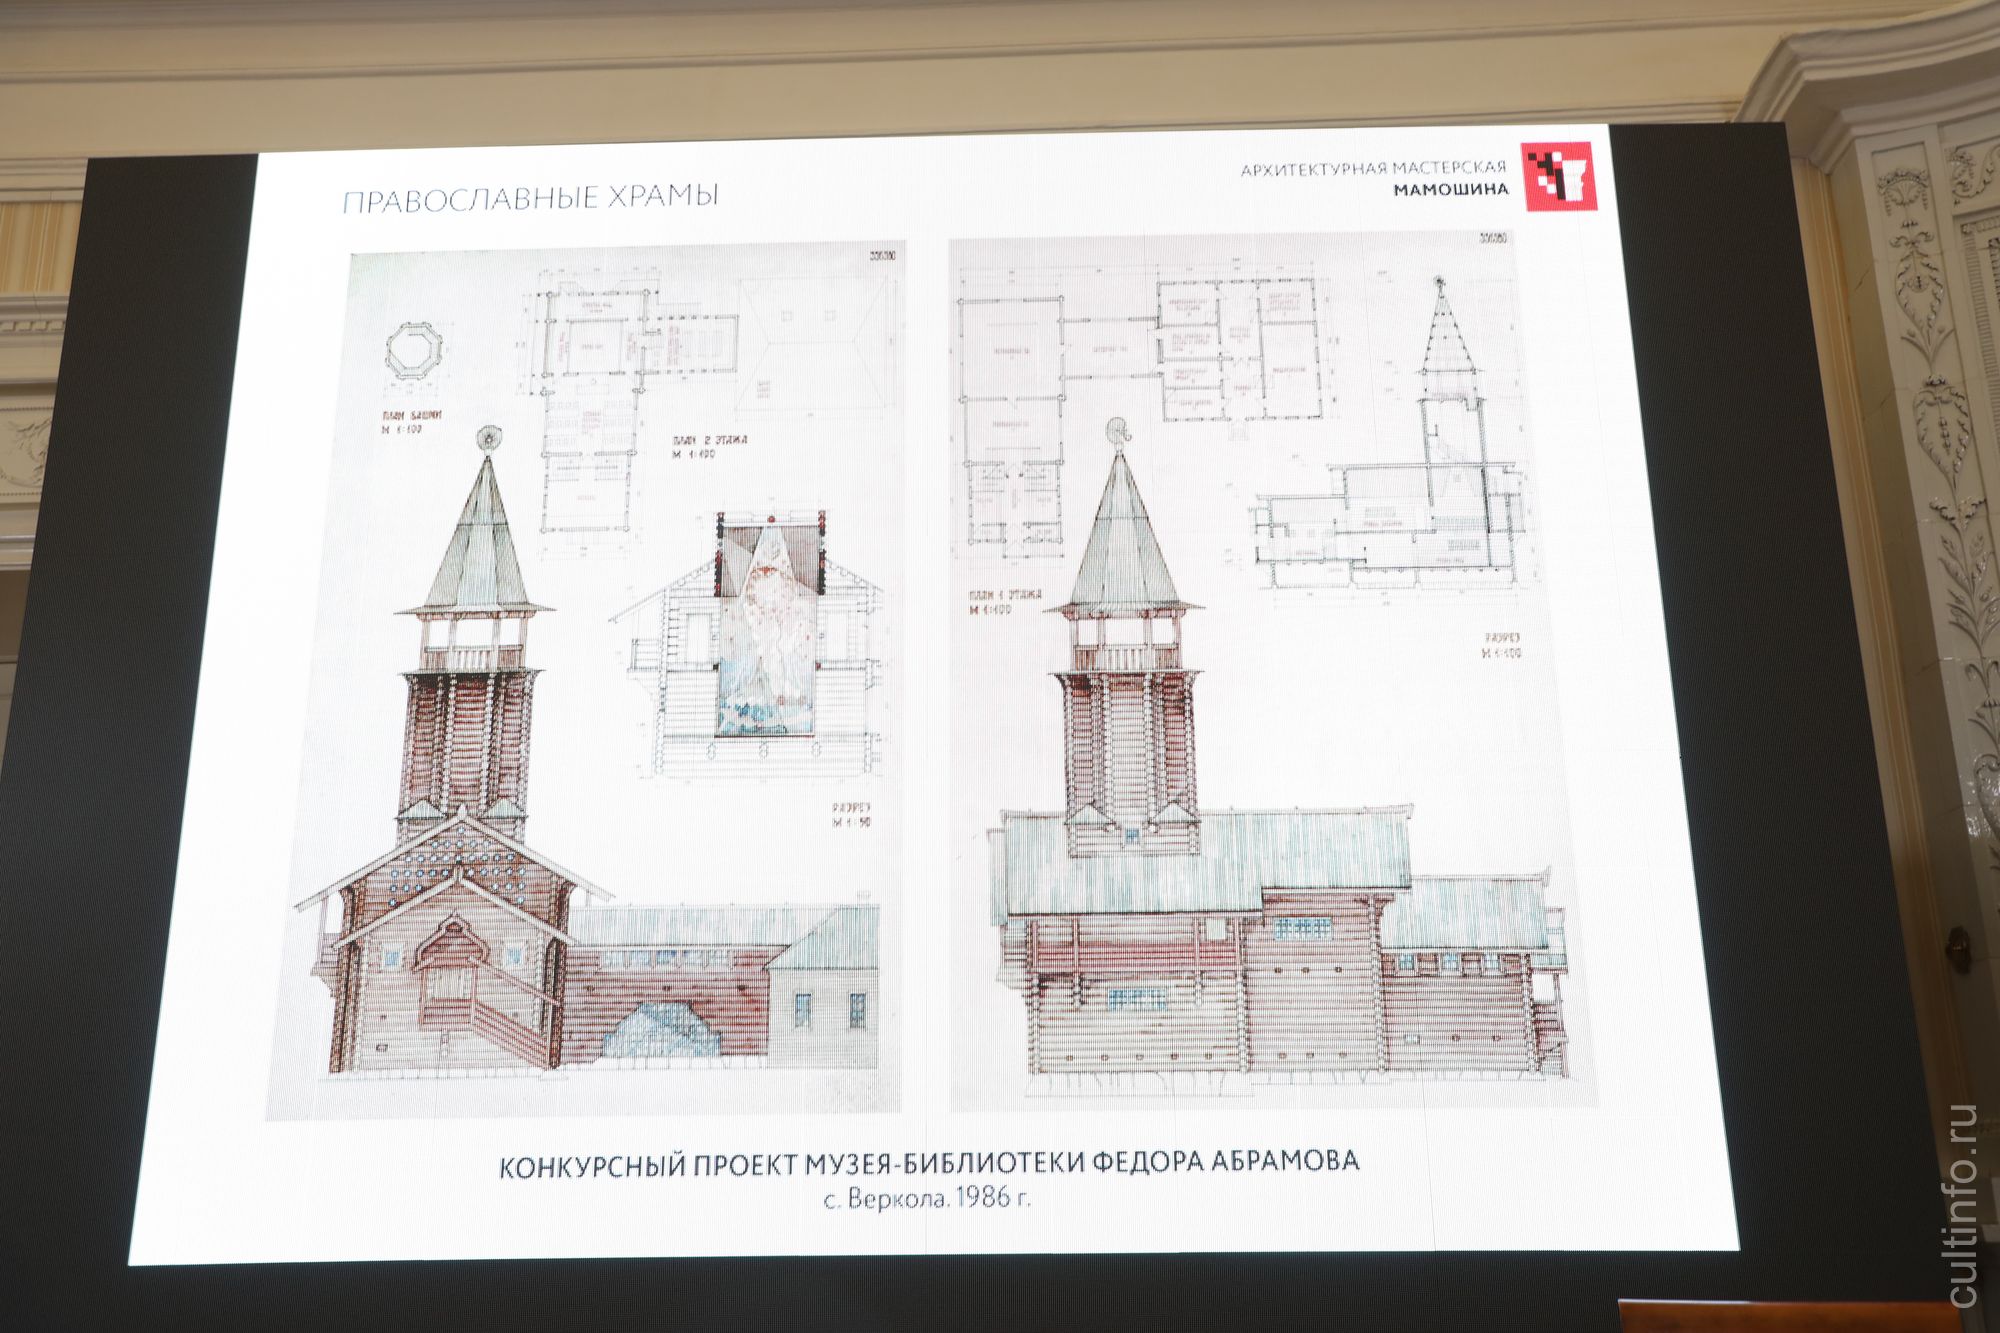This screenshot has width=2000, height=1333.
Task: Click the subtitle с. Веркола. 1986 г.
Action: [926, 1198]
